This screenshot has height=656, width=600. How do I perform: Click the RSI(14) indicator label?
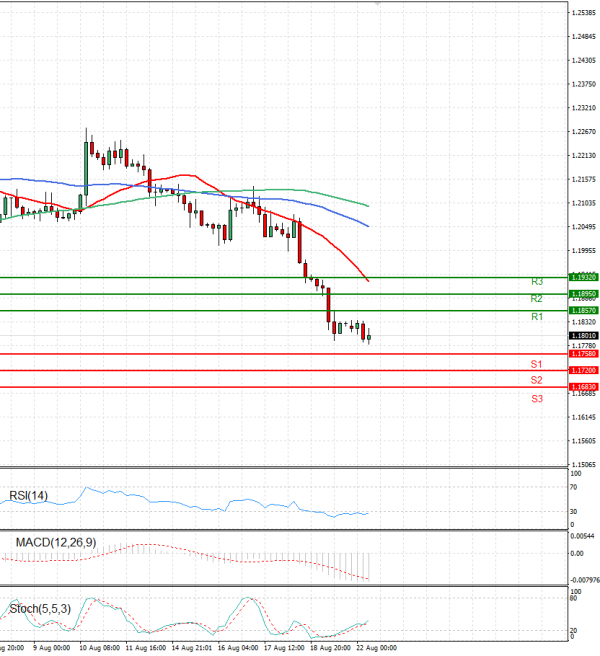pos(28,496)
